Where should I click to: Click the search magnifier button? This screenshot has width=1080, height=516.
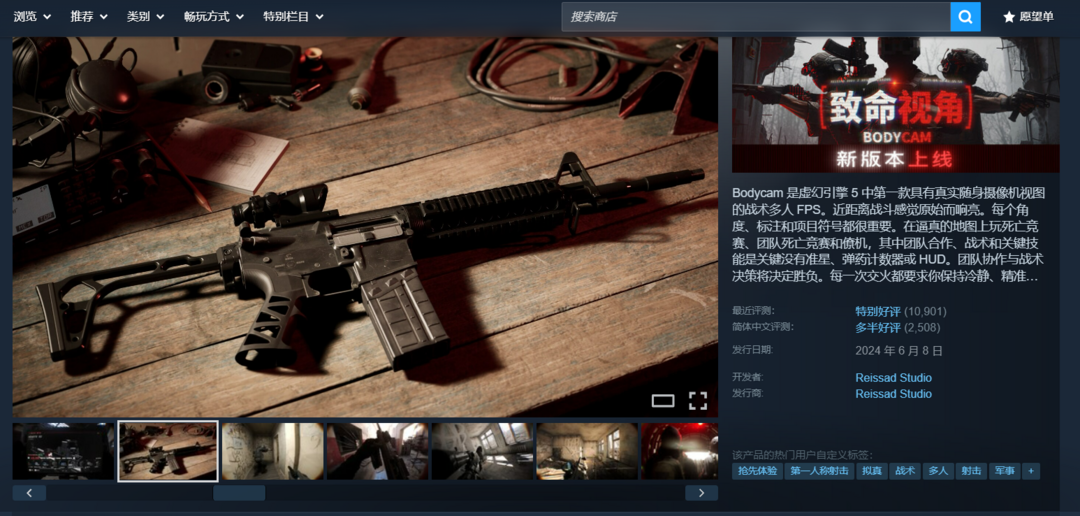click(x=965, y=17)
